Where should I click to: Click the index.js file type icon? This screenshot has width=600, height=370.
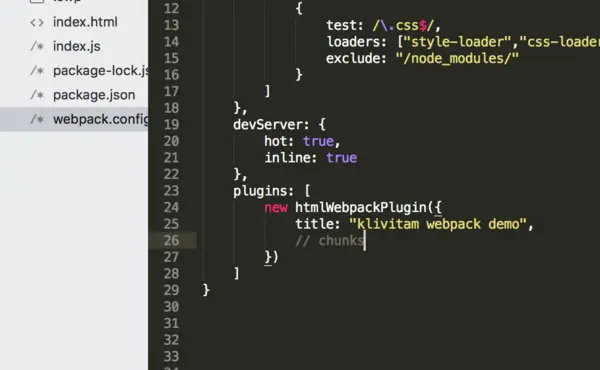(x=37, y=47)
